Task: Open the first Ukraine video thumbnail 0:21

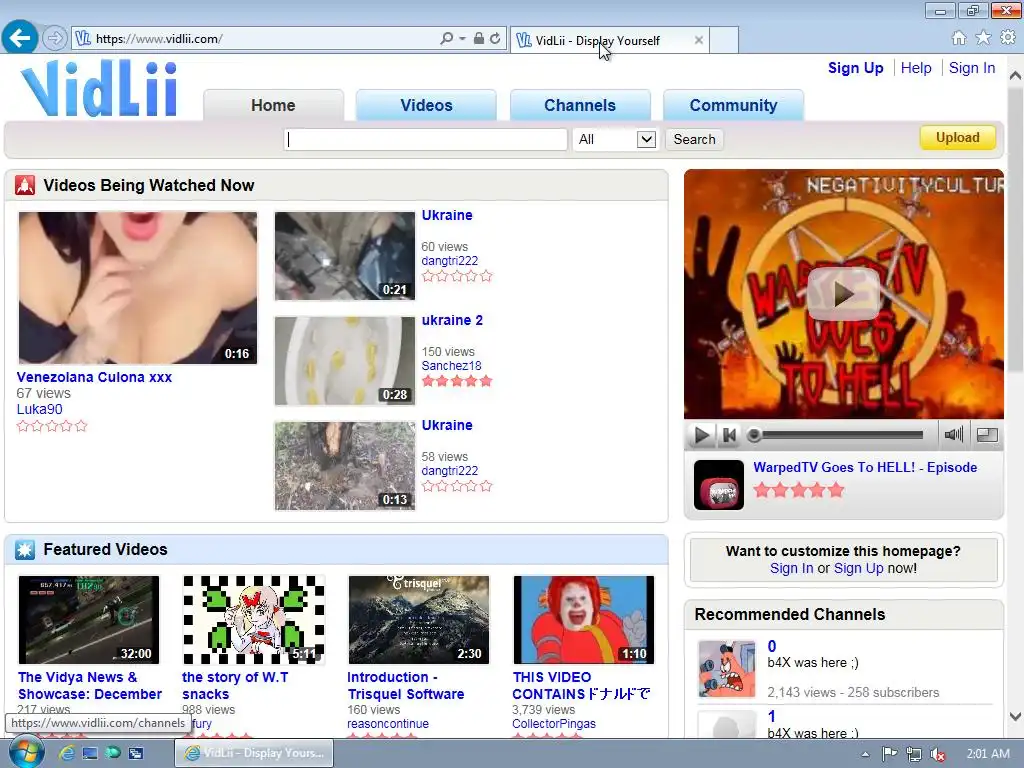Action: click(345, 256)
